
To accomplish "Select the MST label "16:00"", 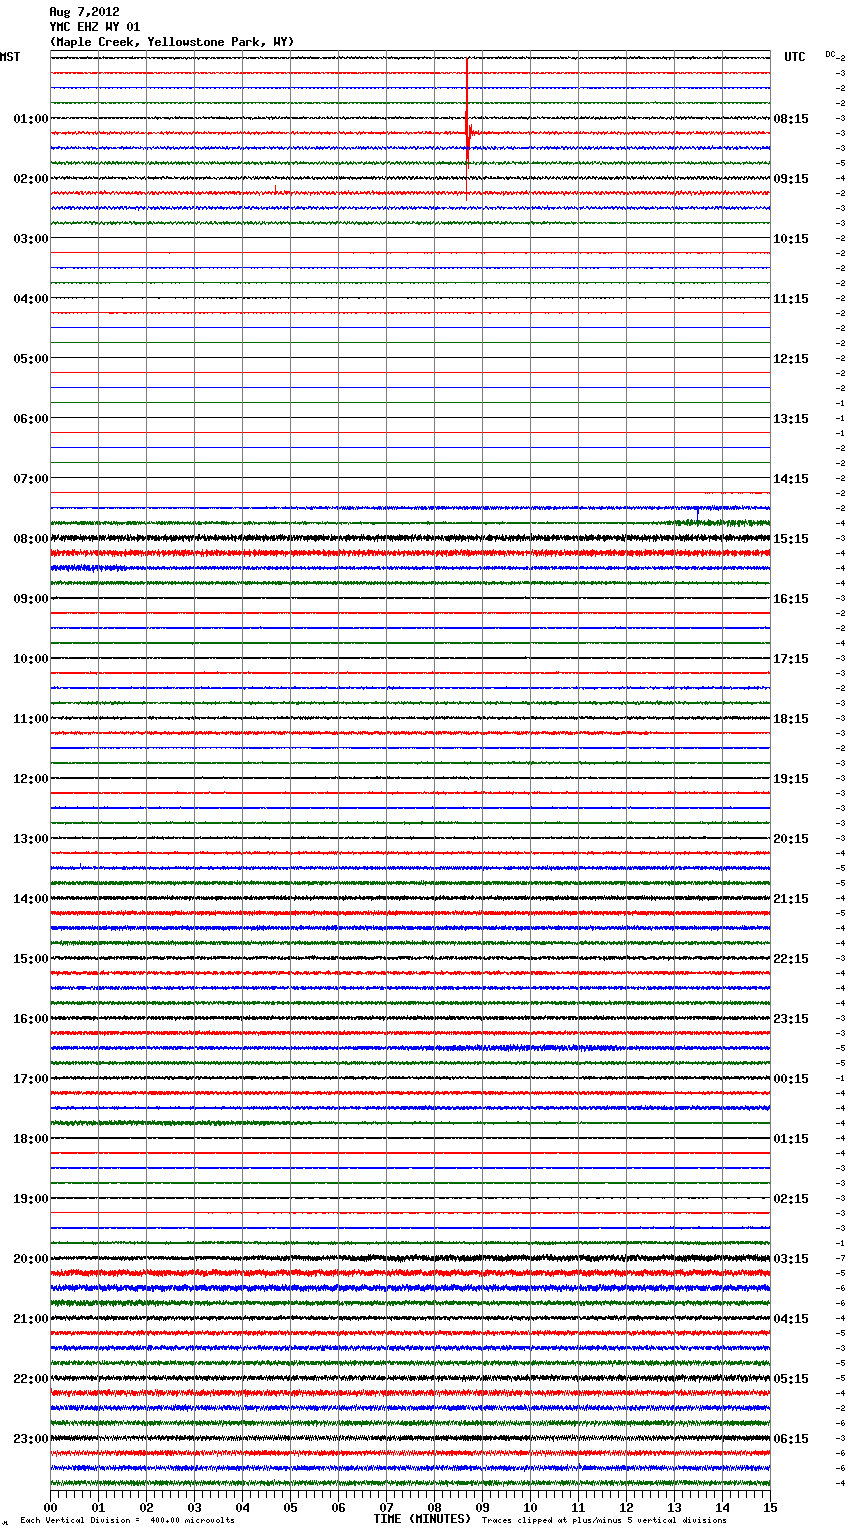I will pyautogui.click(x=31, y=1019).
